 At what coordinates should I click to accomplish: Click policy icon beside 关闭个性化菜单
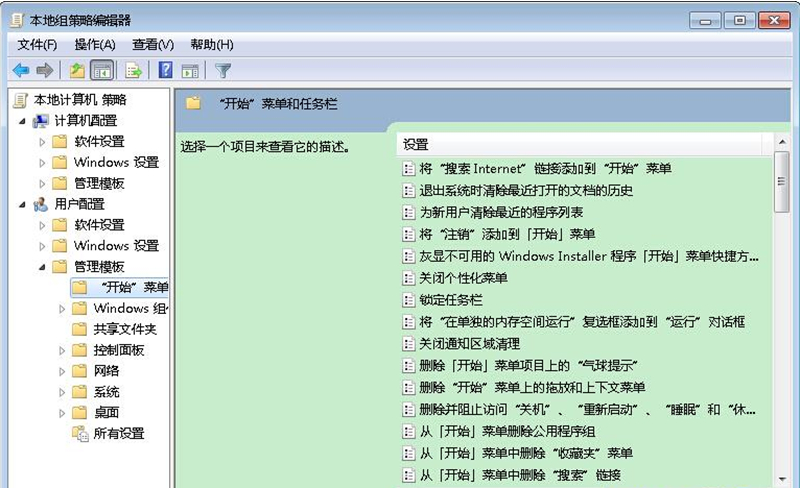coord(408,278)
